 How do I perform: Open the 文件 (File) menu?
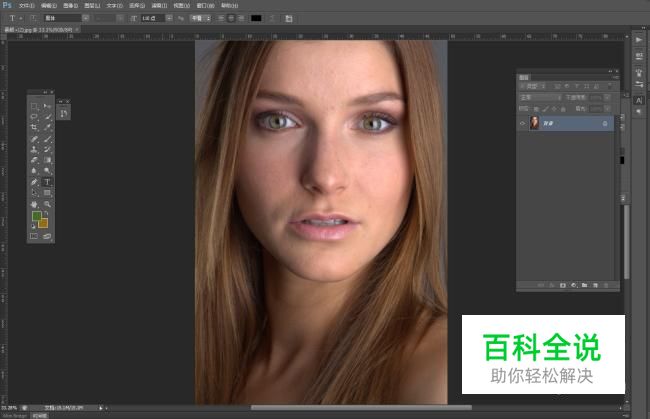click(26, 5)
